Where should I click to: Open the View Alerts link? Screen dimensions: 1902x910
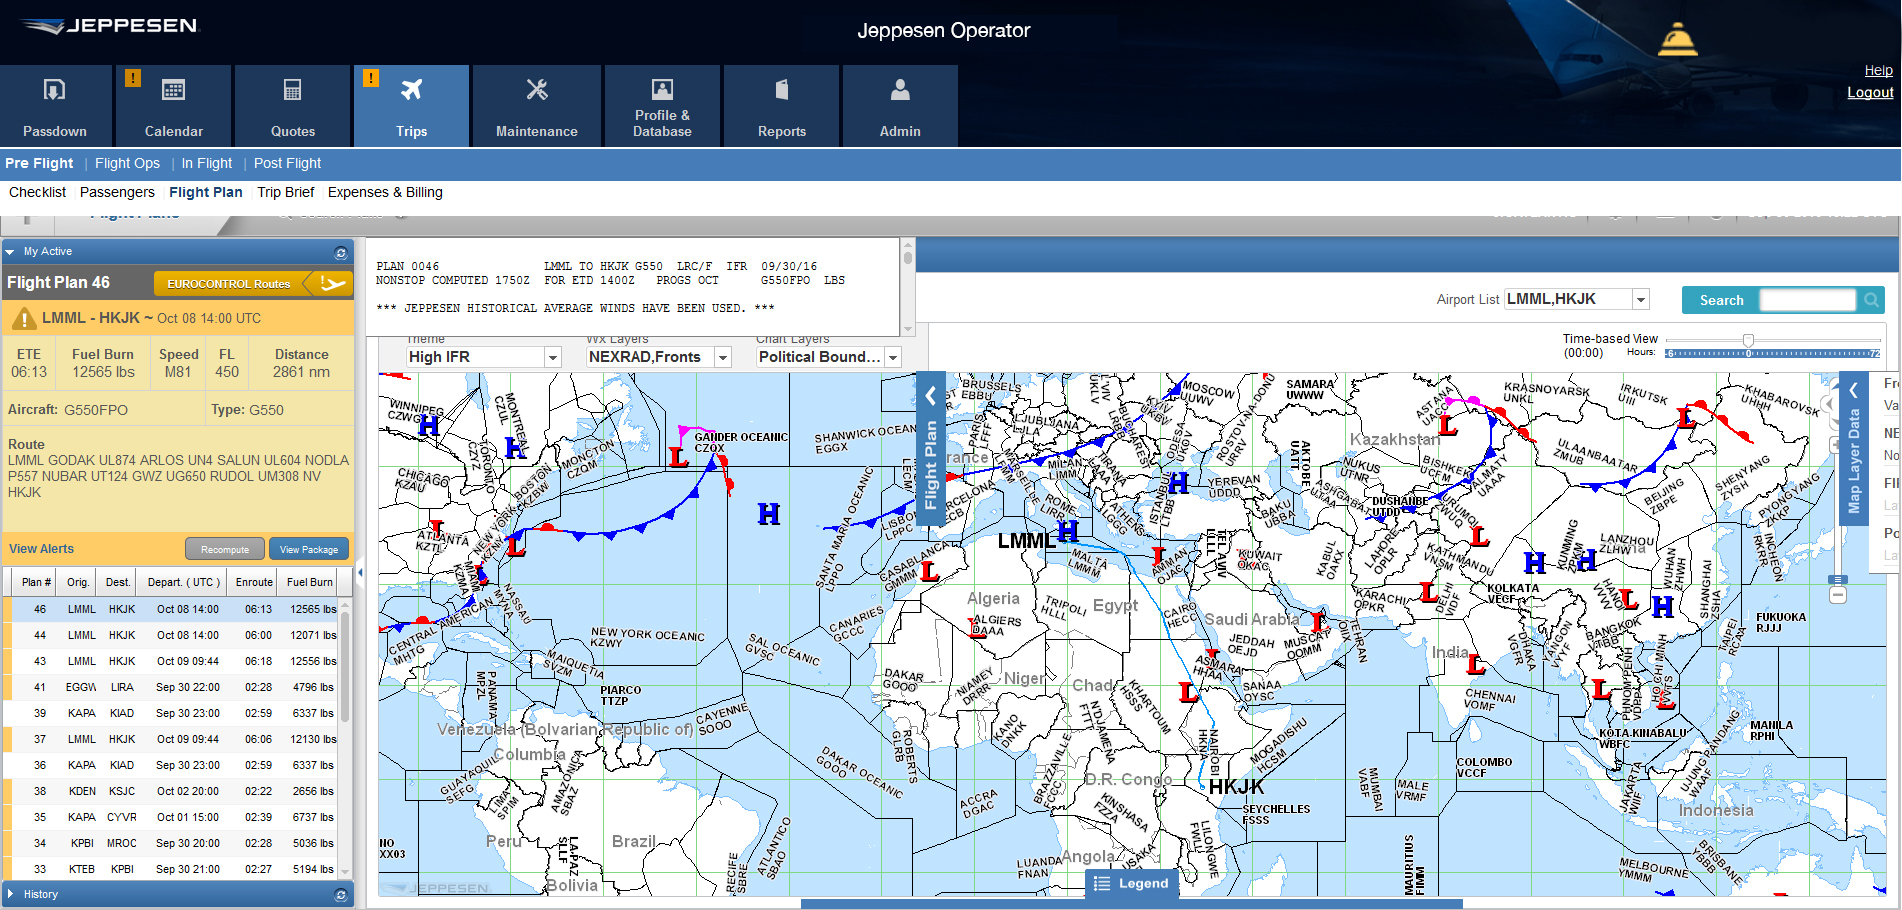click(41, 549)
